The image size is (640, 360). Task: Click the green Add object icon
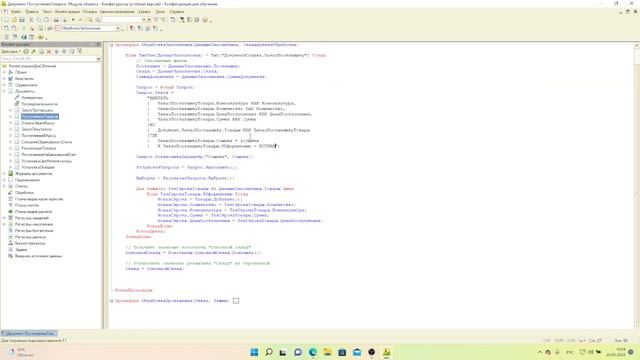coord(26,52)
